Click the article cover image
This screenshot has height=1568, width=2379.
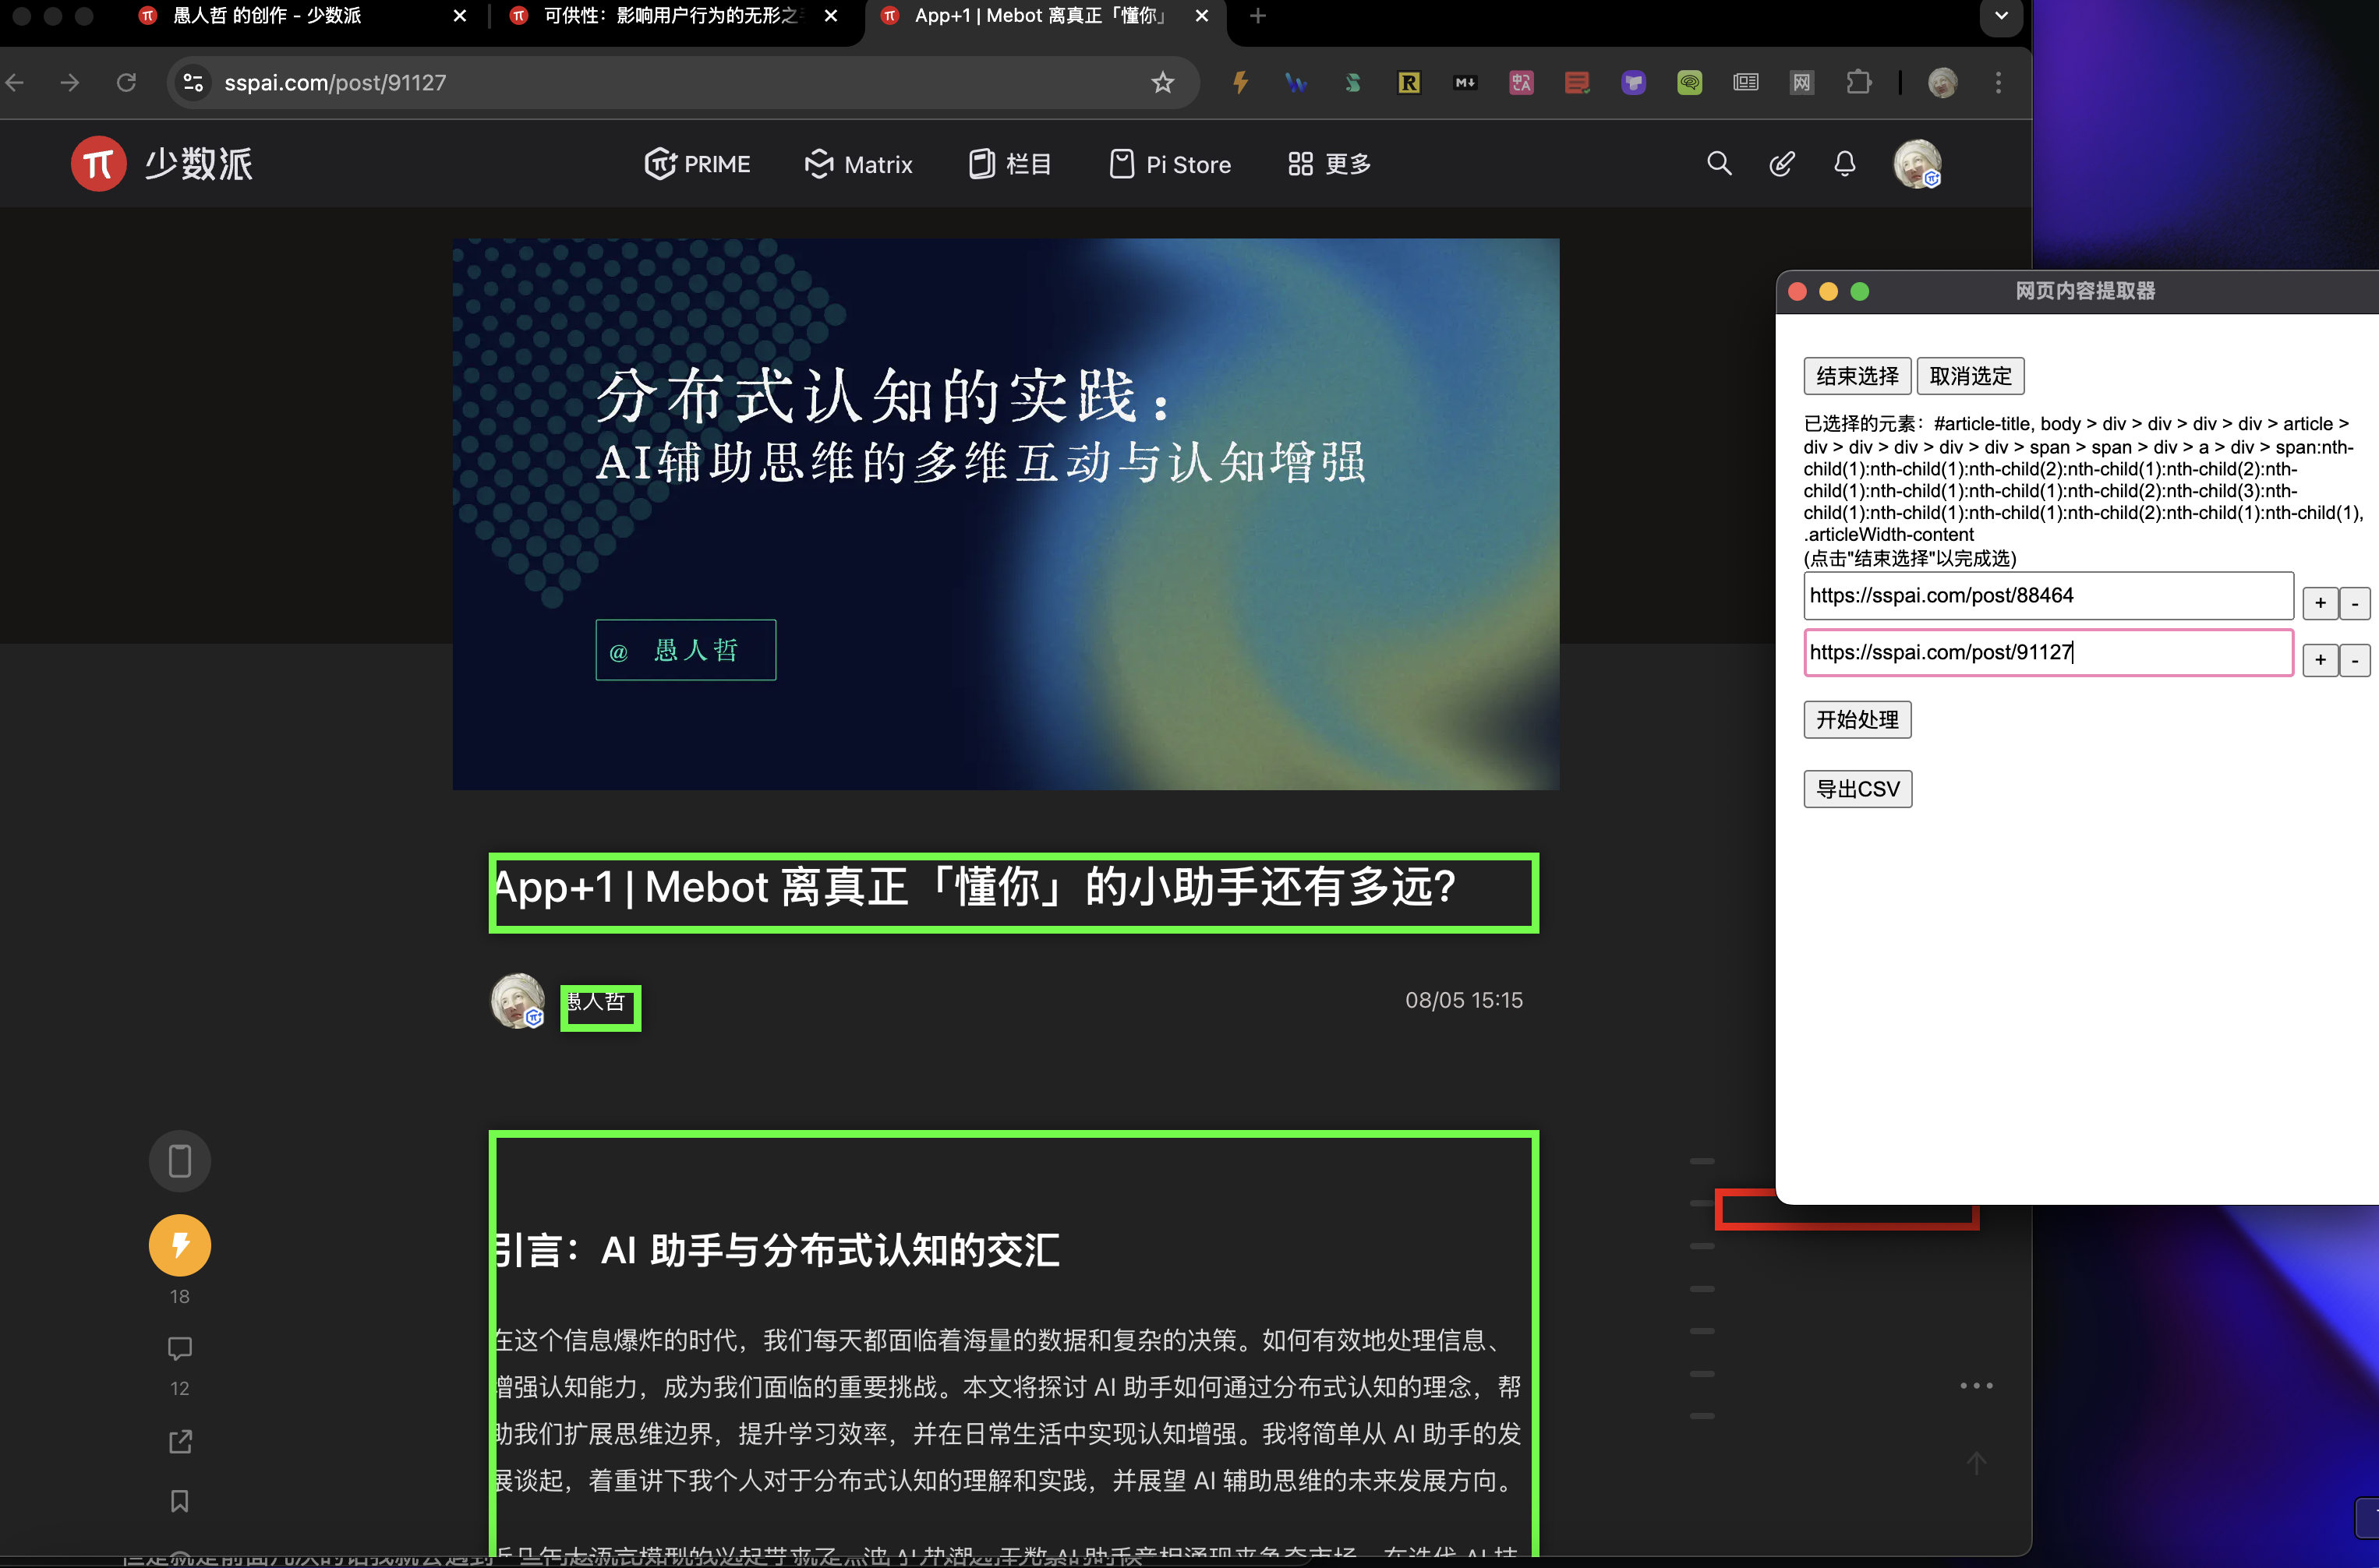point(1006,514)
